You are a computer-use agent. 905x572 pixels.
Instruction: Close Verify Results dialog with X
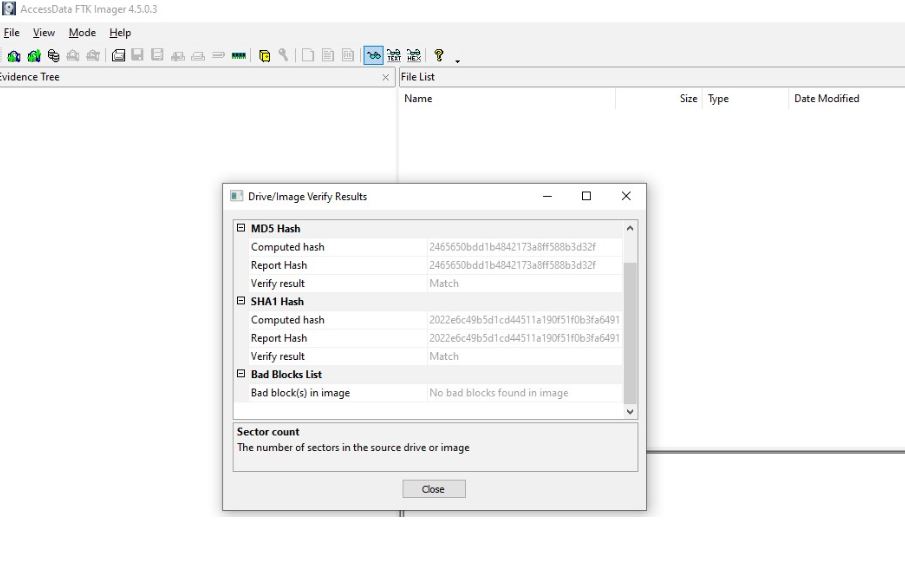pyautogui.click(x=626, y=196)
